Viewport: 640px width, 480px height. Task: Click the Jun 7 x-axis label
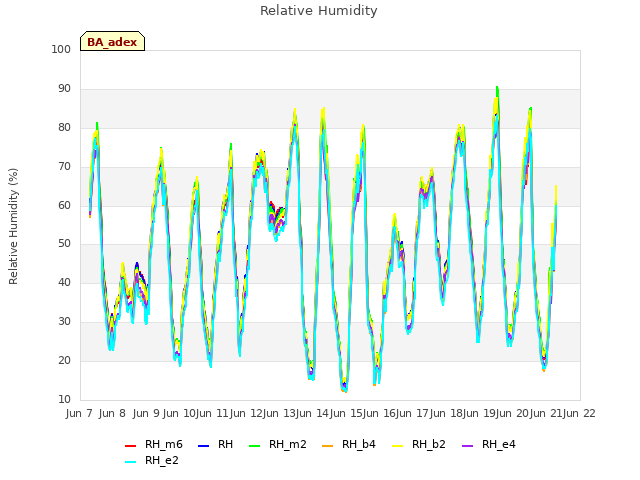79,413
